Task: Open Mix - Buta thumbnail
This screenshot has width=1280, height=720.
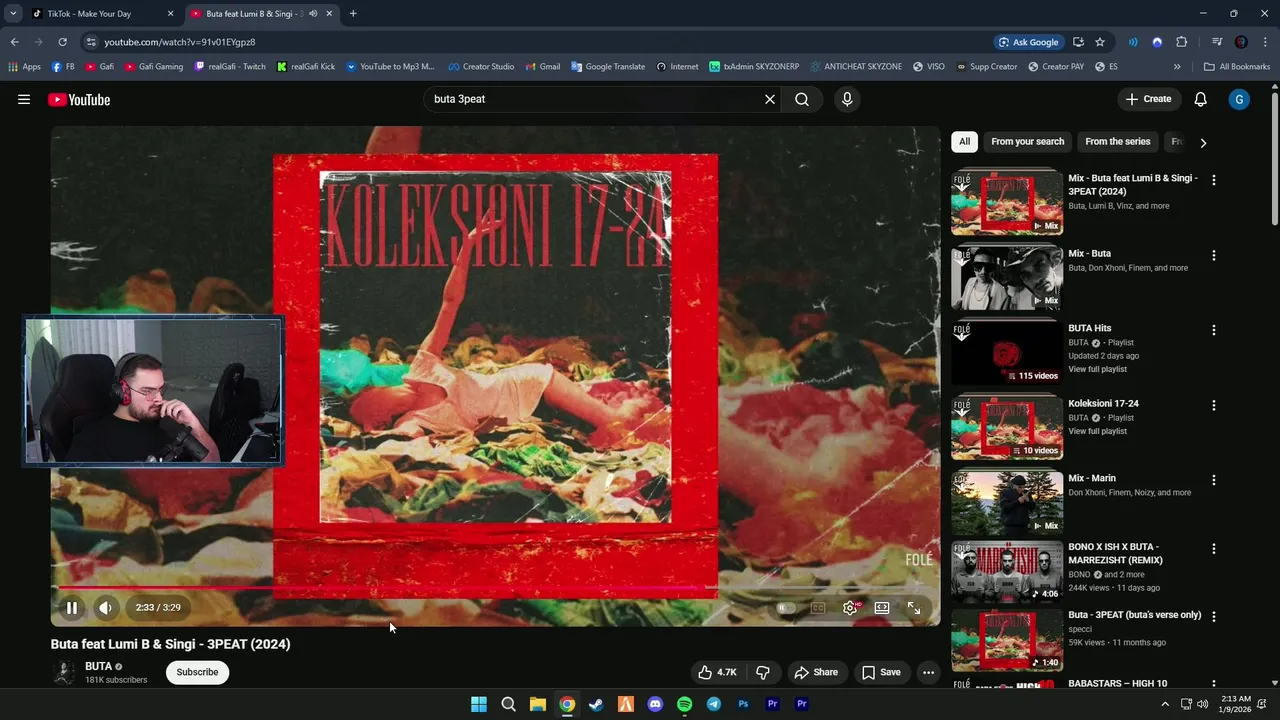Action: (1007, 277)
